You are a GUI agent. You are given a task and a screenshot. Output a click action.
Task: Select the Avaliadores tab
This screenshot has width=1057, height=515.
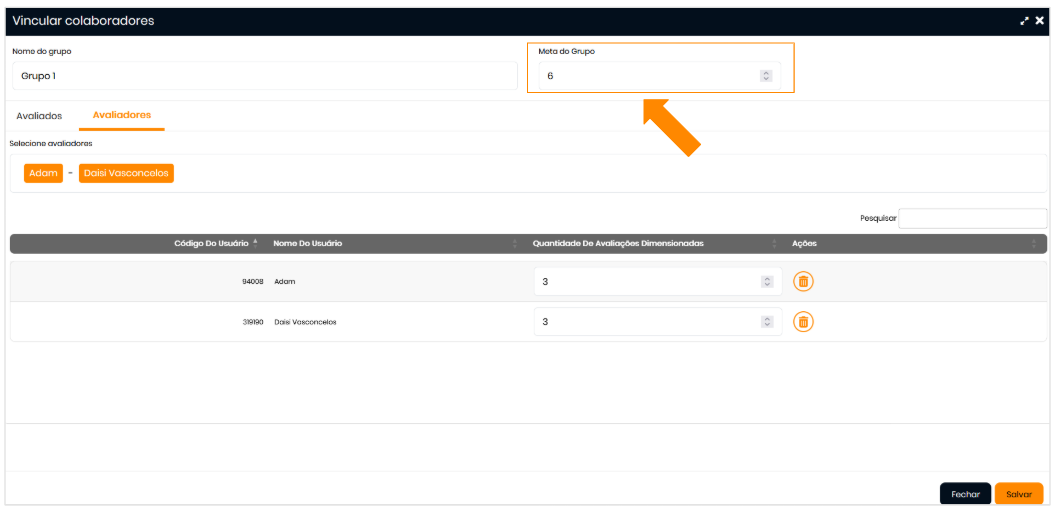click(x=122, y=115)
